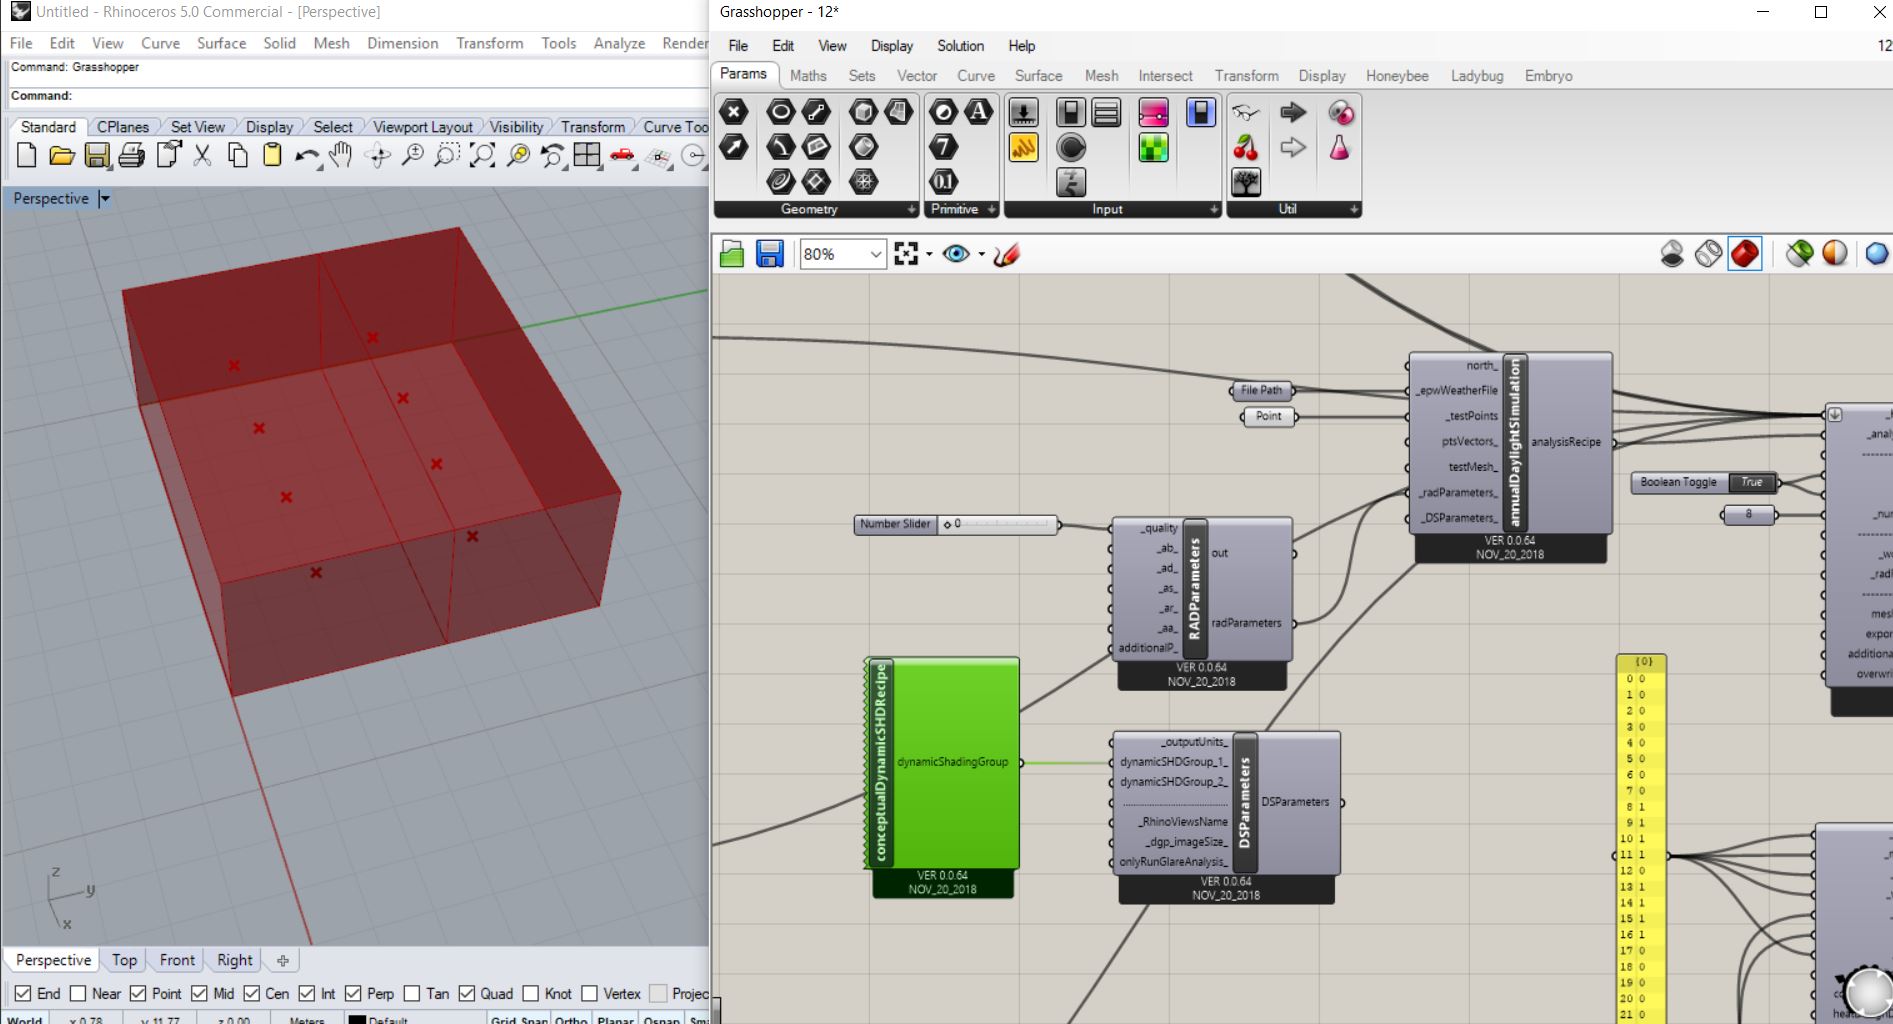Viewport: 1893px width, 1024px height.
Task: Expand the Primitive panel group
Action: click(991, 209)
